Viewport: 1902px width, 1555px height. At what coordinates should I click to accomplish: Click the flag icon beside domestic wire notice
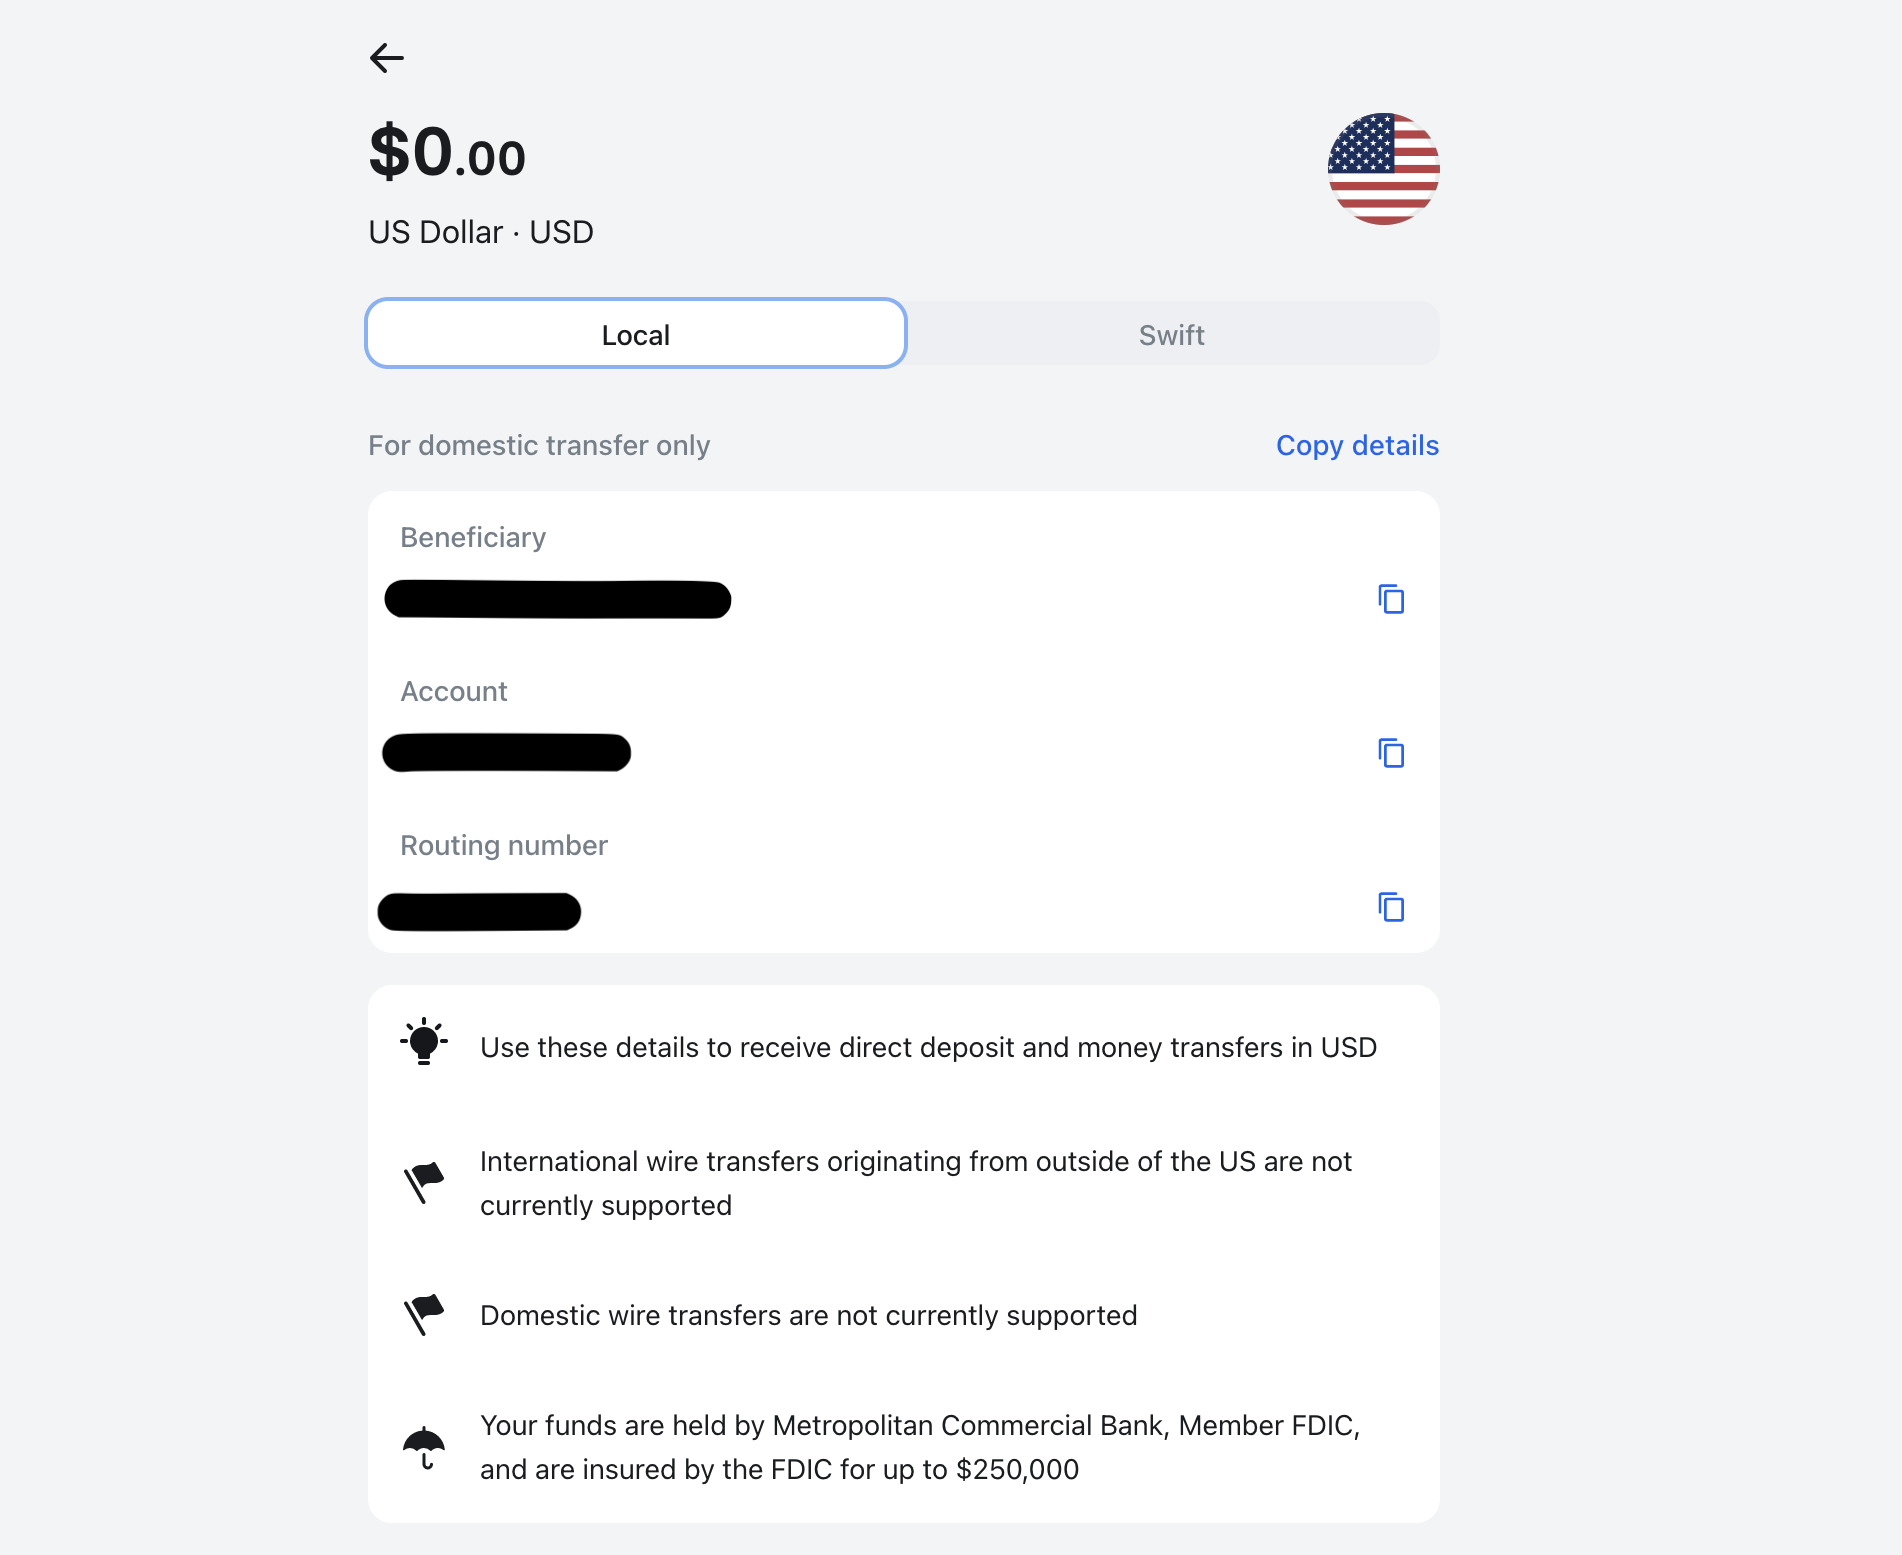[x=424, y=1314]
